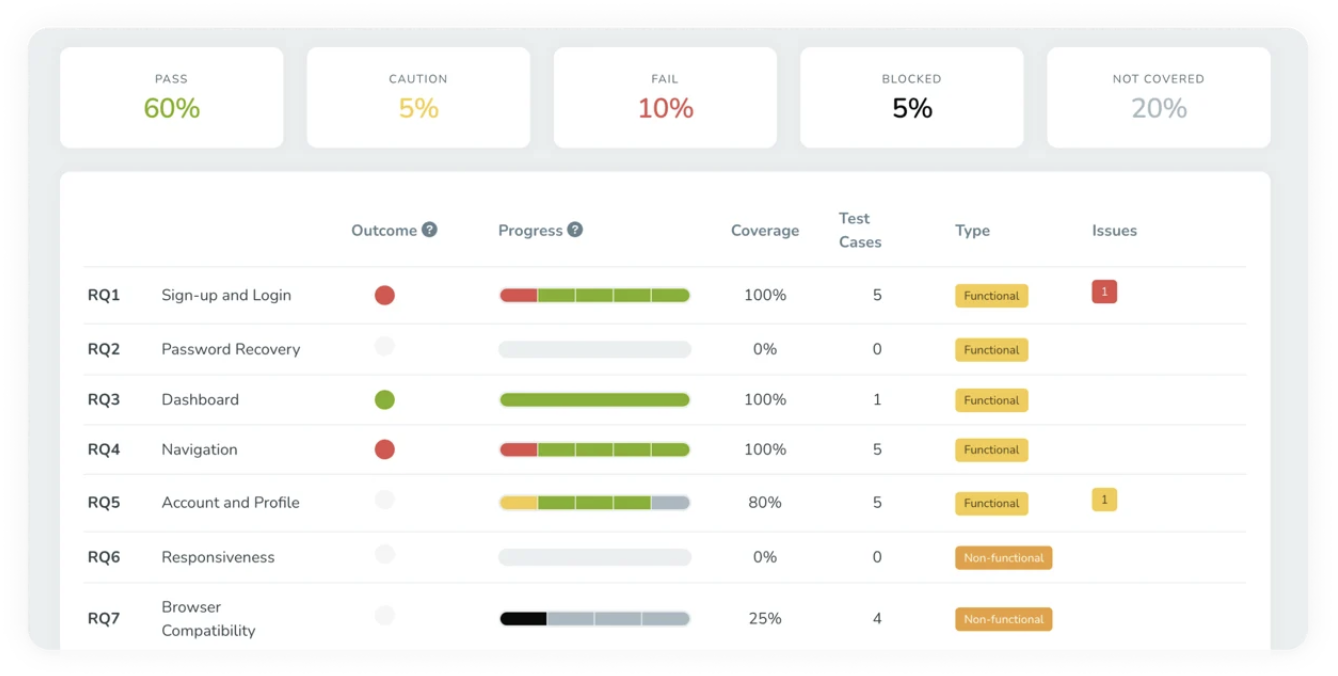Open the Sign-up and Login requirement
1338x676 pixels.
pyautogui.click(x=226, y=295)
